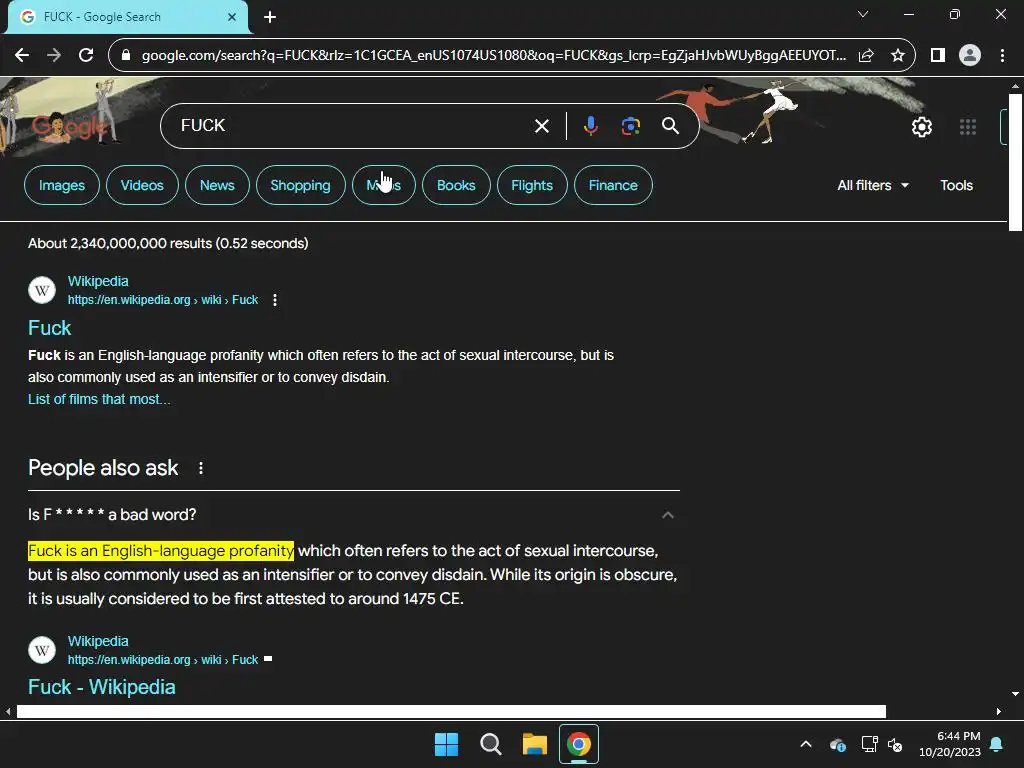Image resolution: width=1024 pixels, height=768 pixels.
Task: Click Chrome icon in taskbar
Action: point(579,744)
